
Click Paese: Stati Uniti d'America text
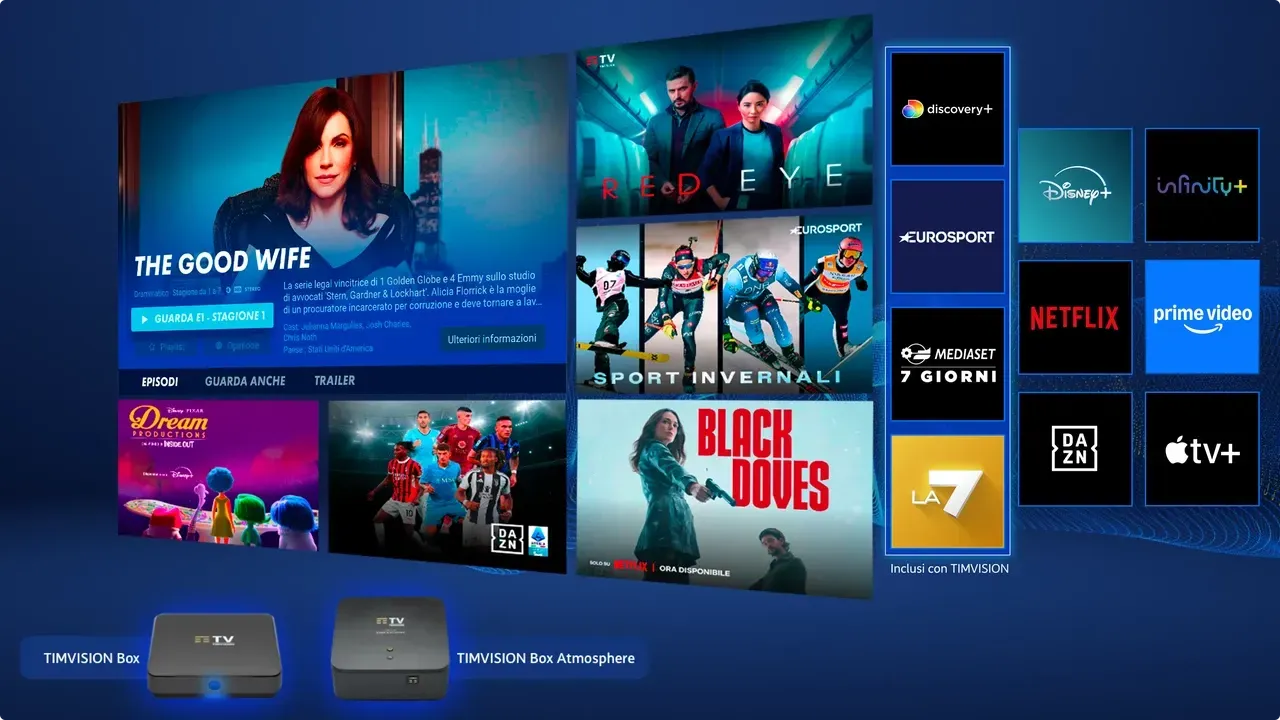pos(326,349)
